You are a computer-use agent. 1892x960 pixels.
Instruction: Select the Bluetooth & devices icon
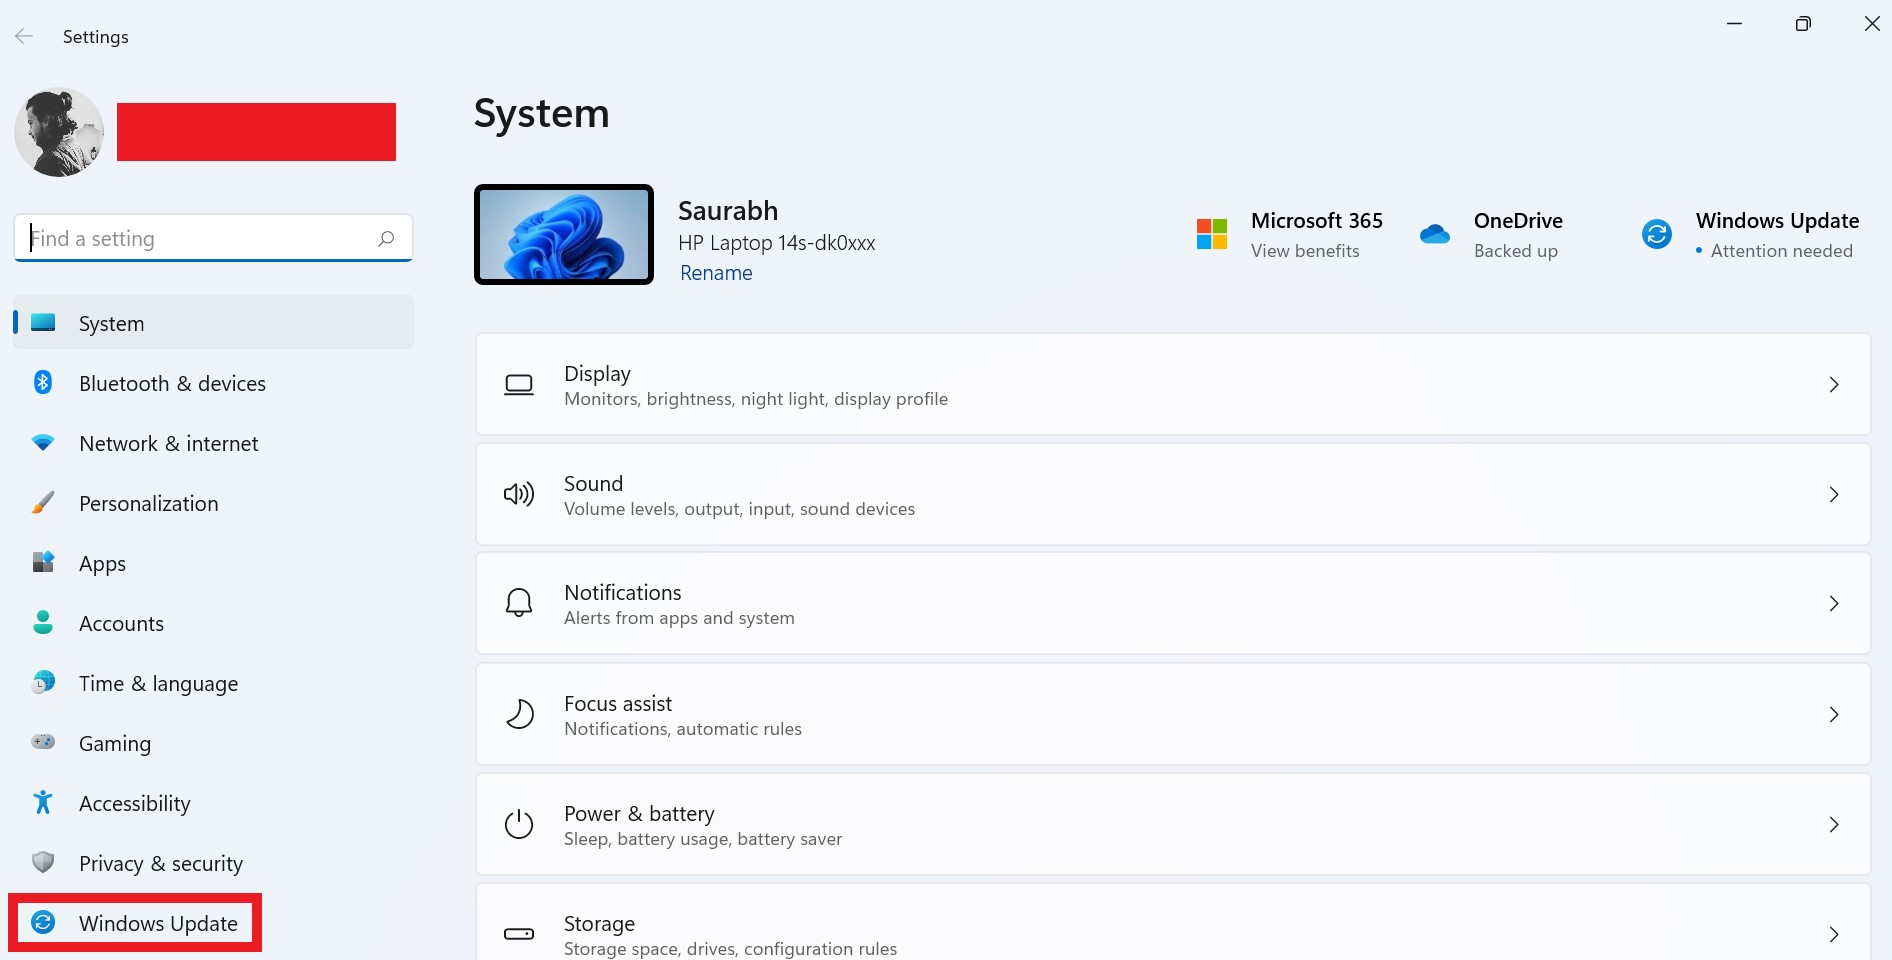42,383
